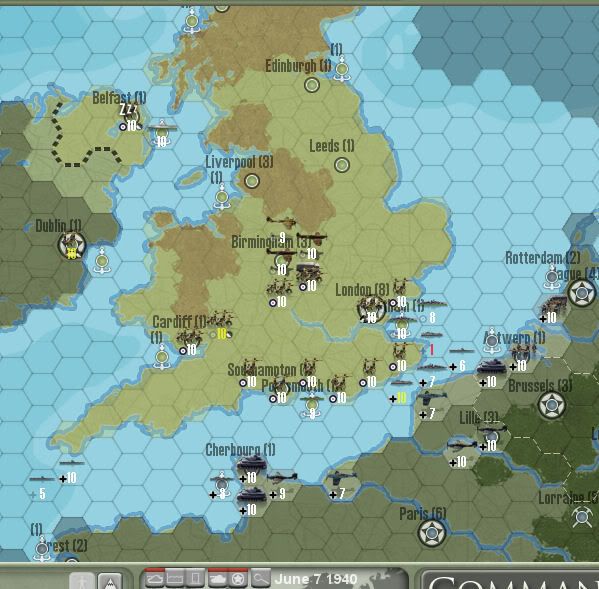Click the anchor port icon near Edinburgh
The image size is (599, 589).
[x=342, y=69]
